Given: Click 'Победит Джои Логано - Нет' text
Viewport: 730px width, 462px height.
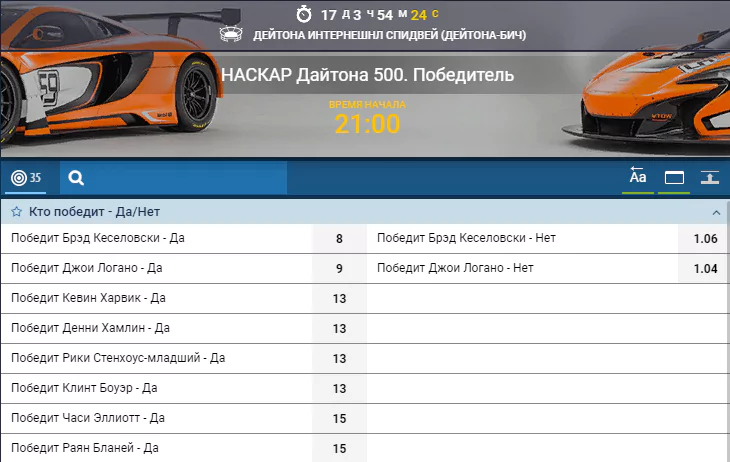Looking at the screenshot, I should pyautogui.click(x=455, y=268).
